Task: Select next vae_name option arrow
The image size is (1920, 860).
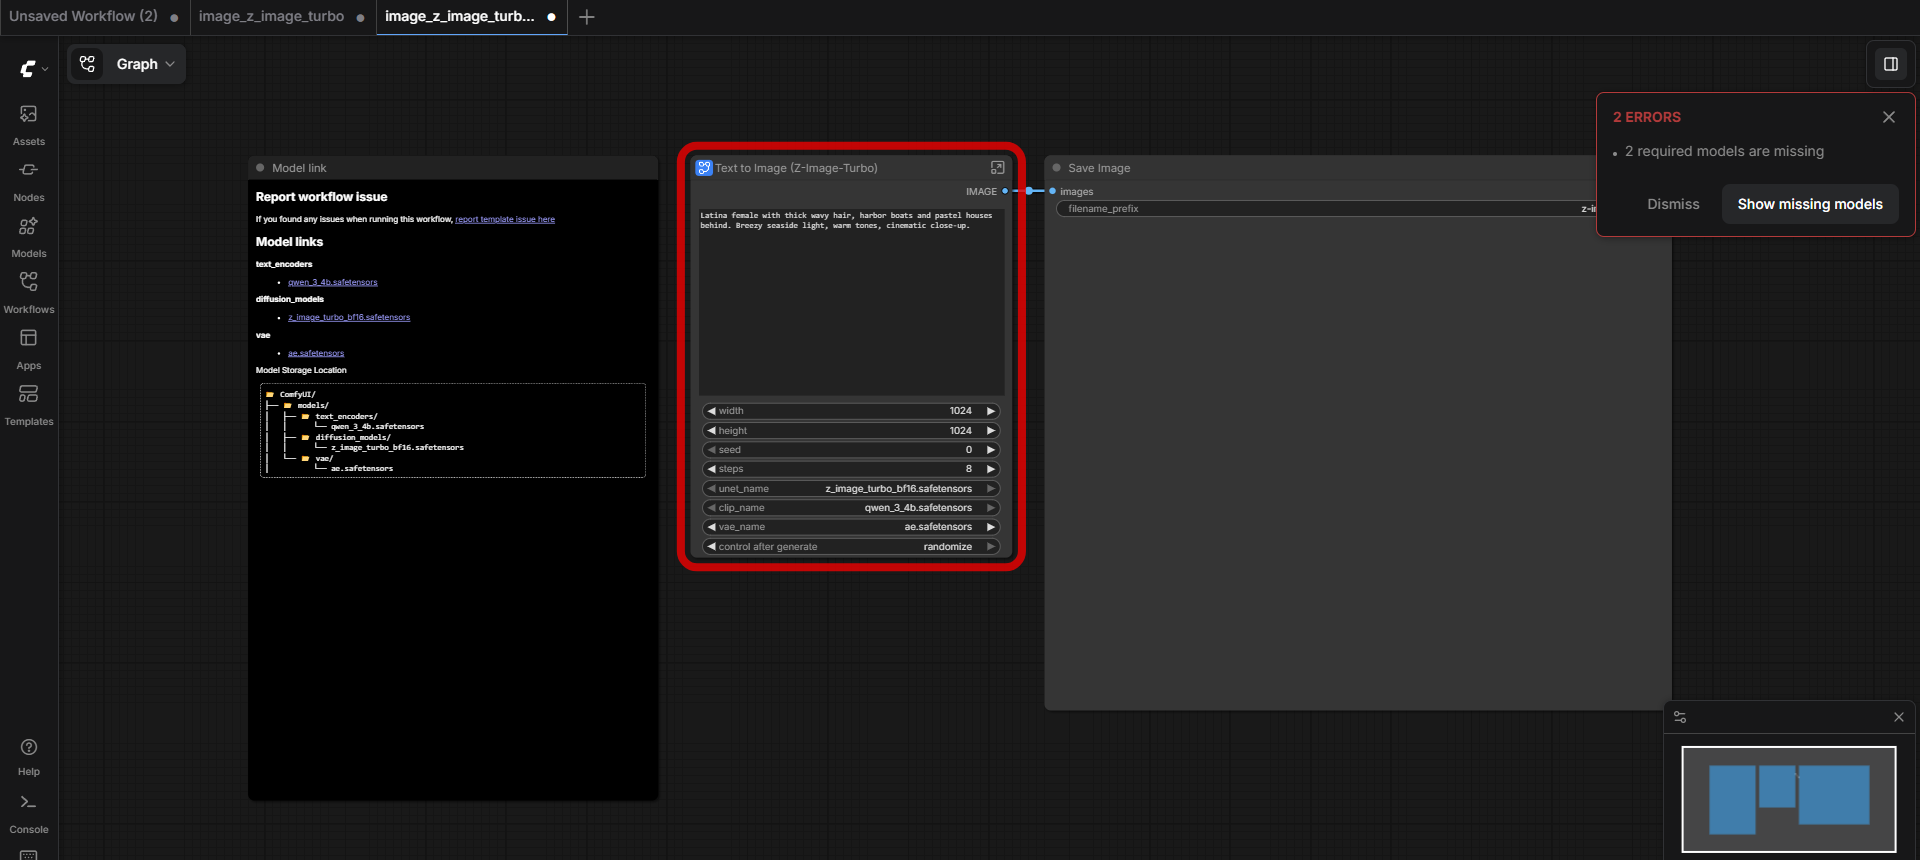Action: coord(991,527)
